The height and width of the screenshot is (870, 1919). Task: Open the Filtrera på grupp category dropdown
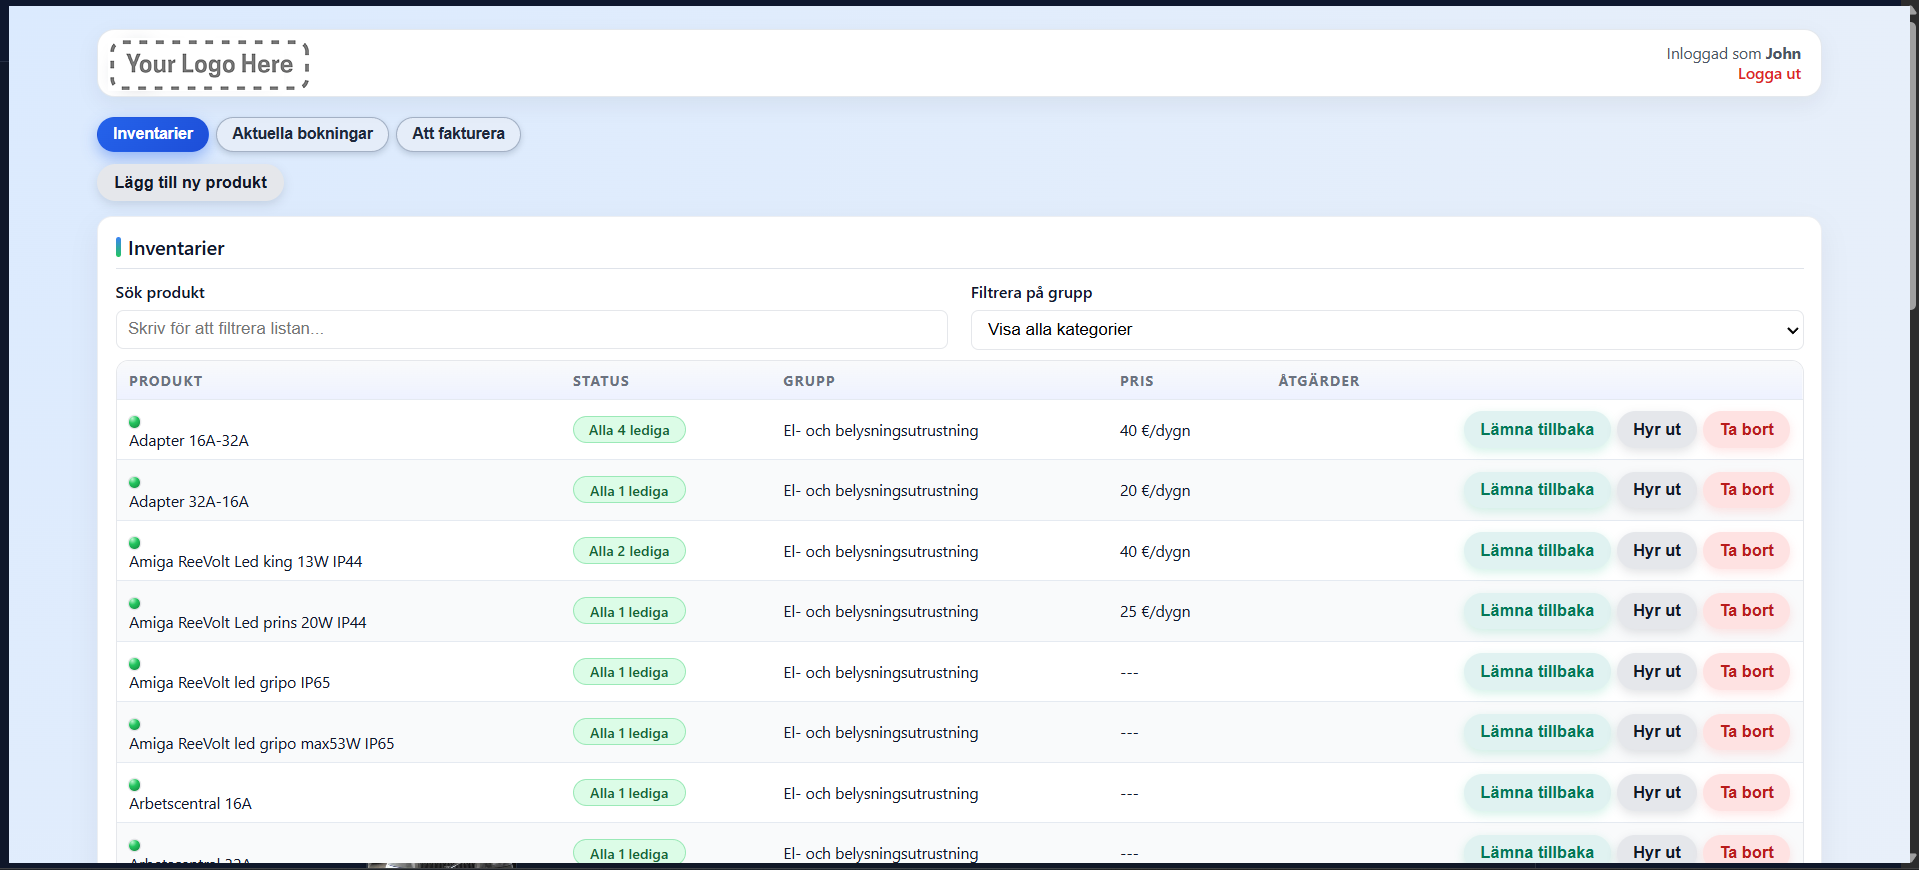[1386, 330]
